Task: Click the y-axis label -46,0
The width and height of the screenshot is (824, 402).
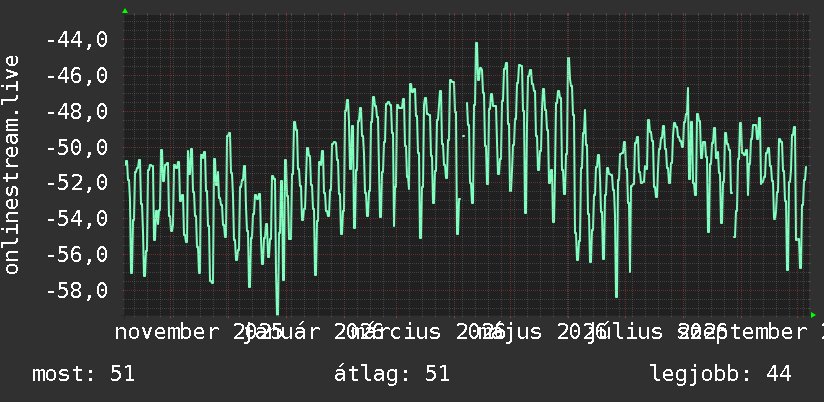Action: (77, 76)
